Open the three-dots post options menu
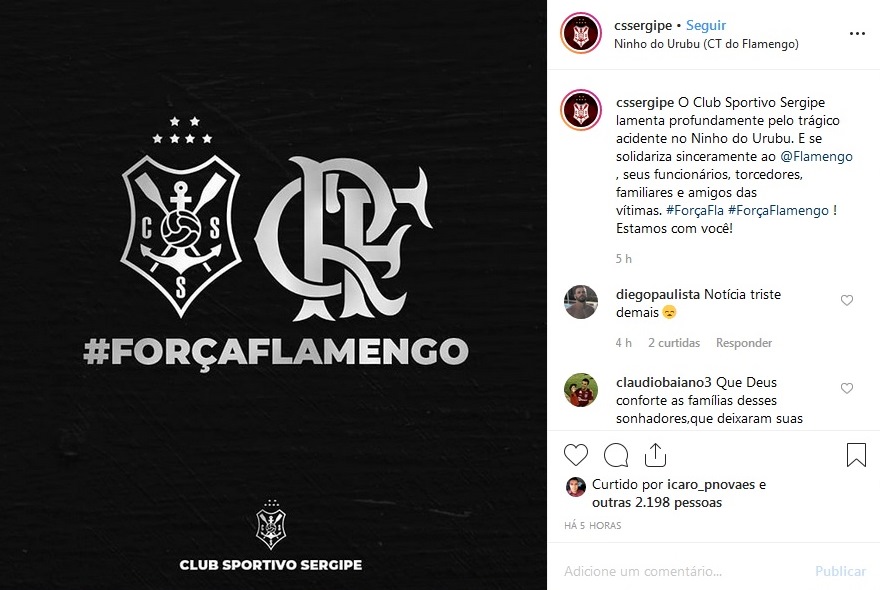The width and height of the screenshot is (880, 590). (x=857, y=34)
